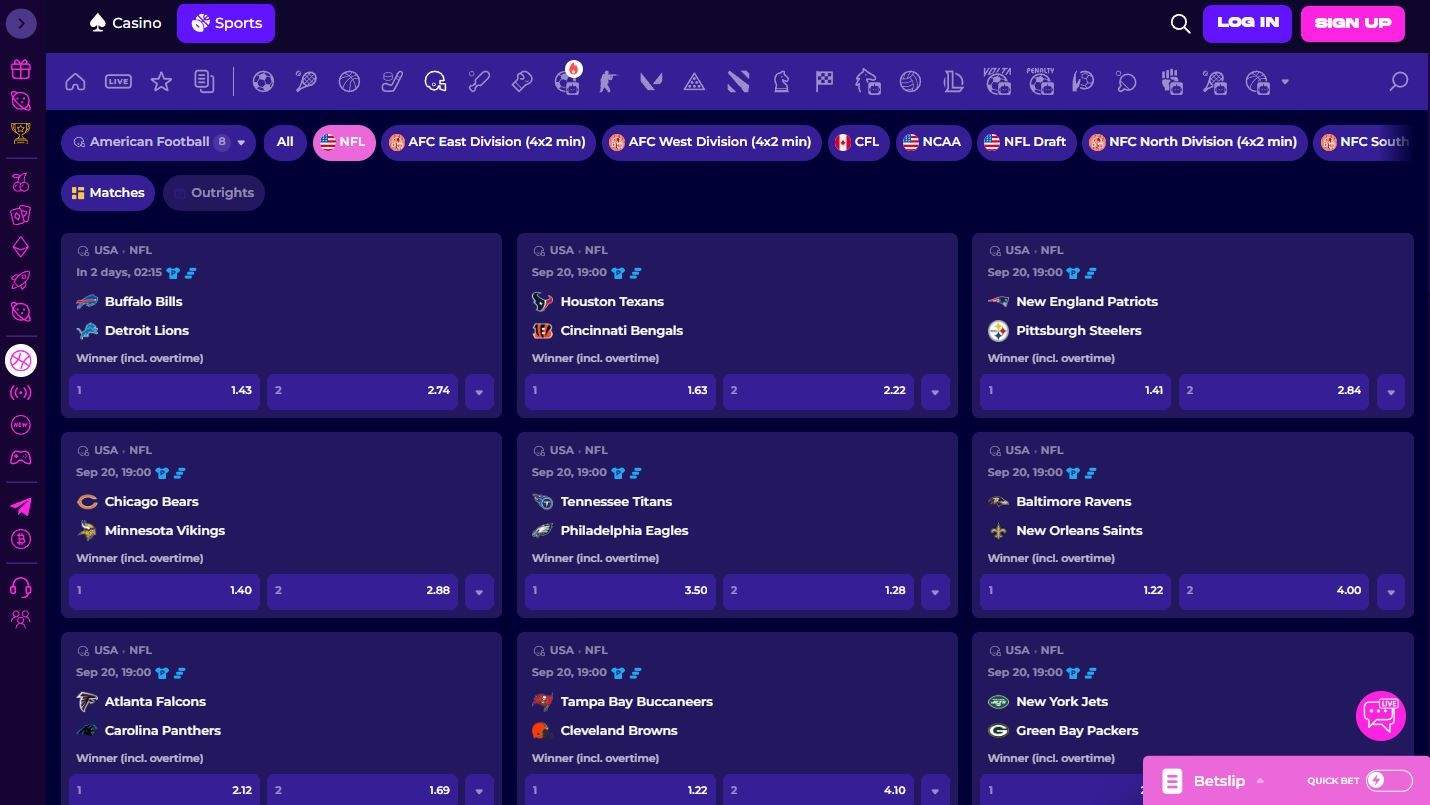
Task: Open the Telegram sidebar icon
Action: [21, 507]
